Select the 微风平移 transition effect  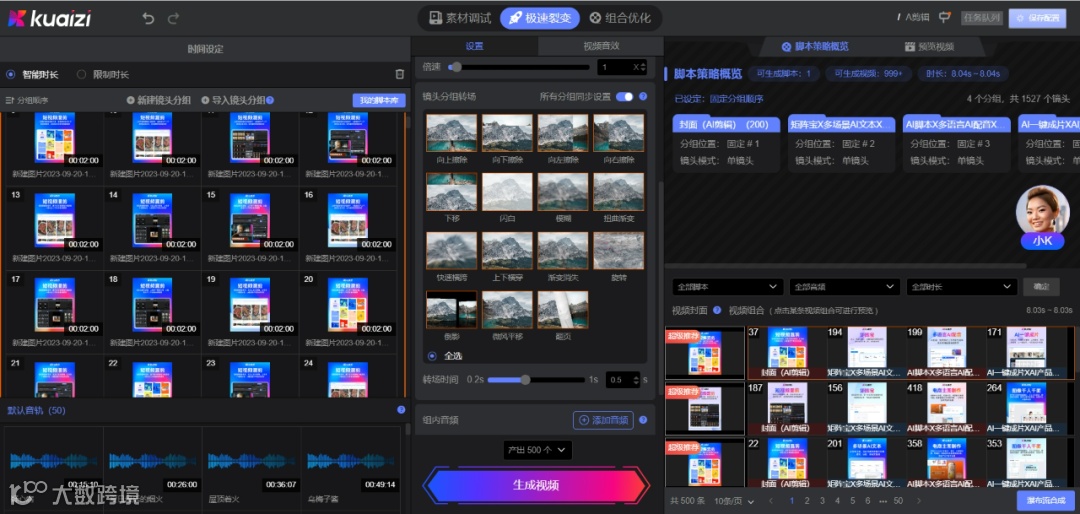point(507,309)
